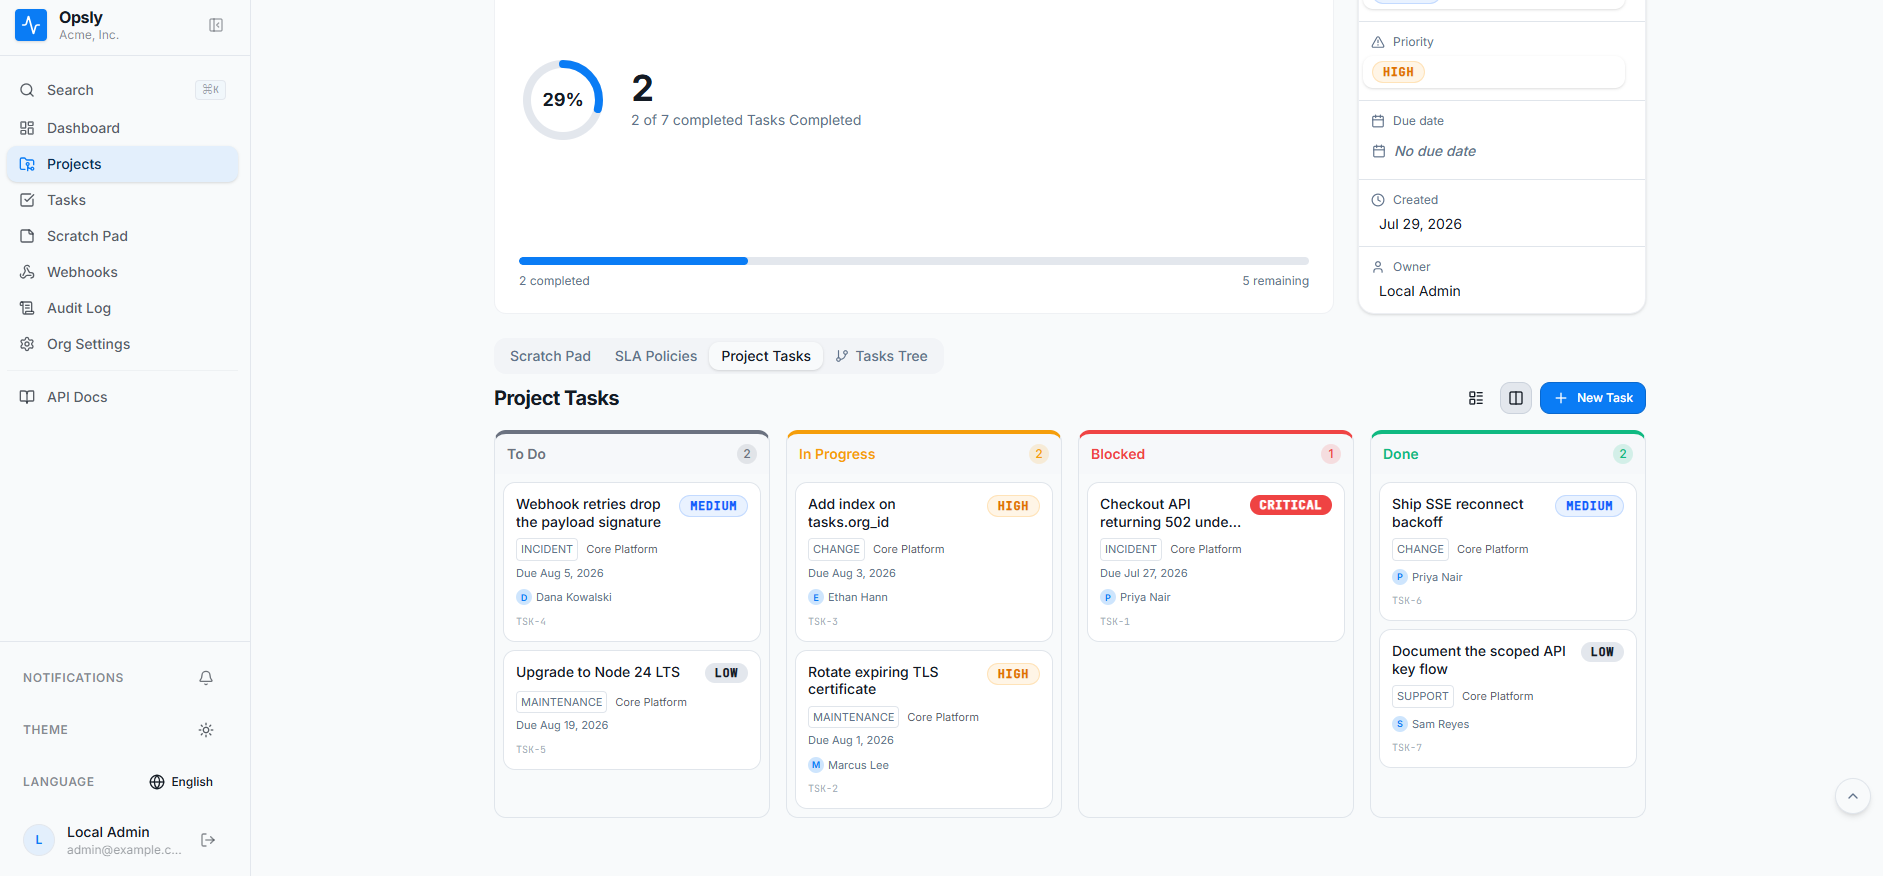Click the Org Settings gear icon
Viewport: 1883px width, 876px height.
[x=27, y=344]
